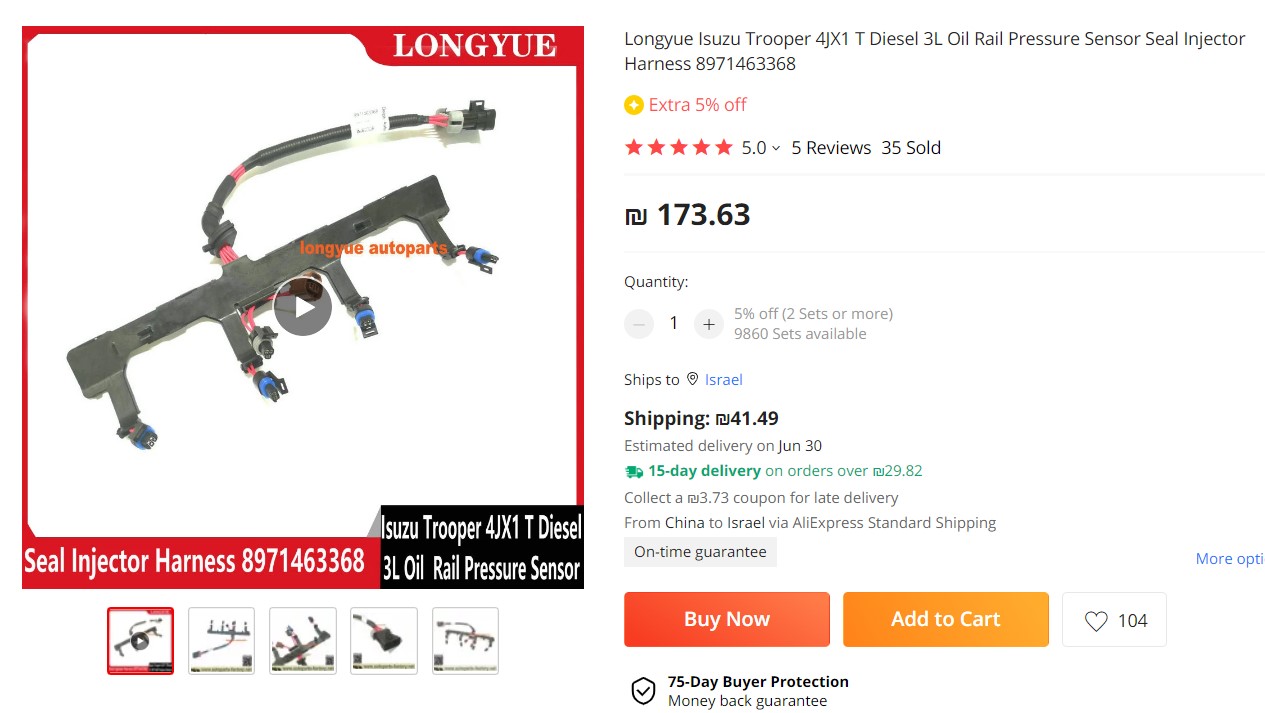Image resolution: width=1265 pixels, height=713 pixels.
Task: Decrease quantity with the minus button
Action: pos(639,323)
